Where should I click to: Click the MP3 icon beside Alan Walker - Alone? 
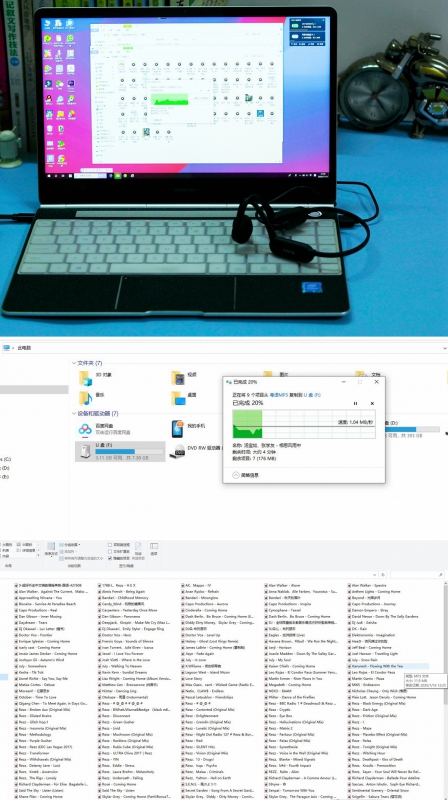click(265, 586)
